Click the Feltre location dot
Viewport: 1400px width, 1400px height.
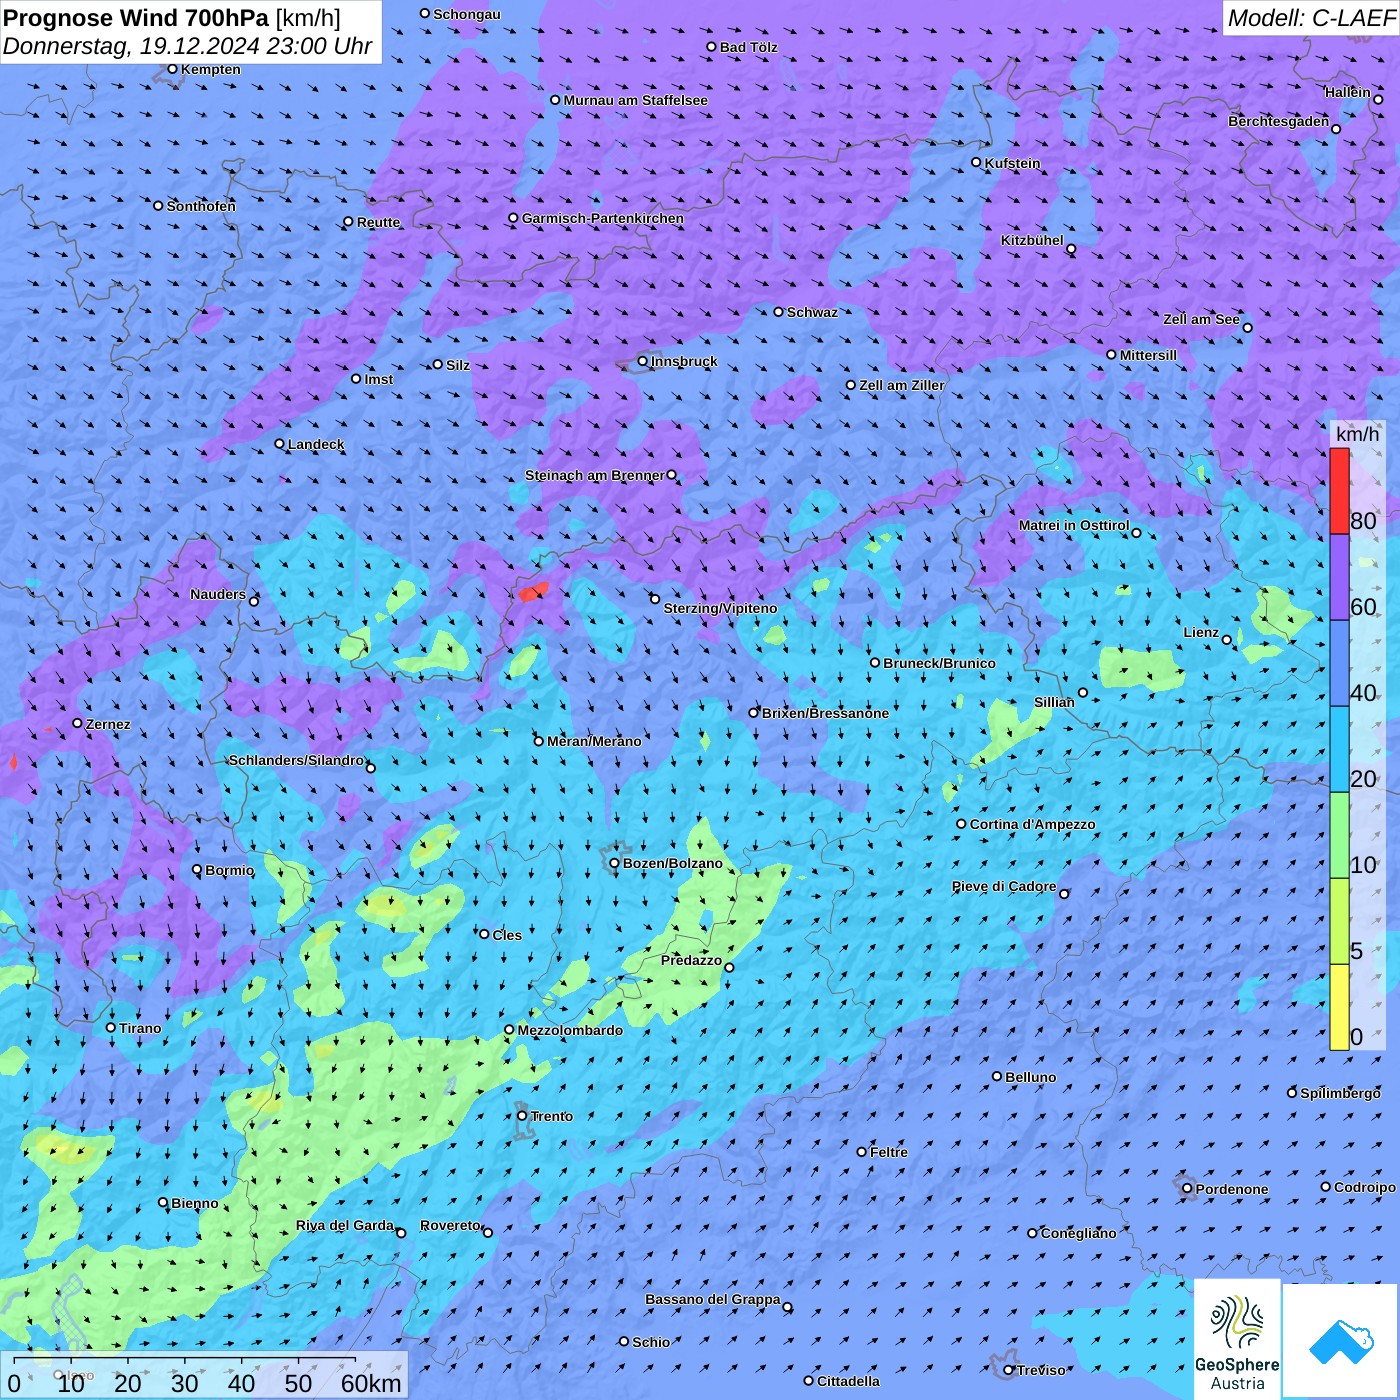click(862, 1152)
